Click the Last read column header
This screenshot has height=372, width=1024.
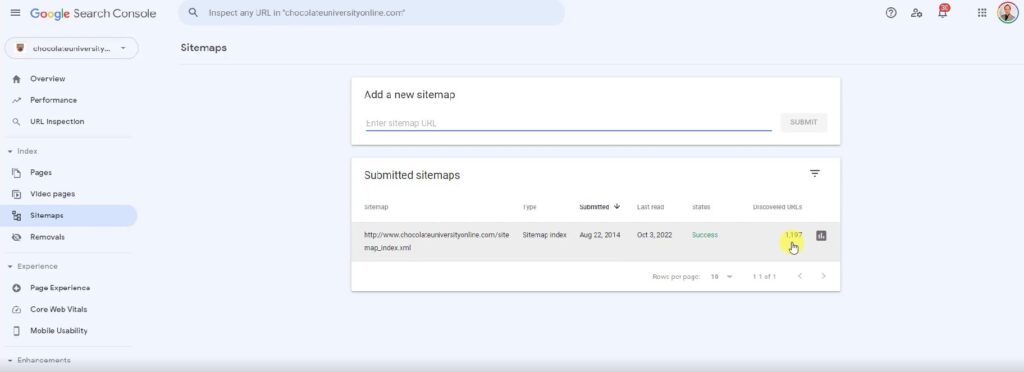[650, 207]
